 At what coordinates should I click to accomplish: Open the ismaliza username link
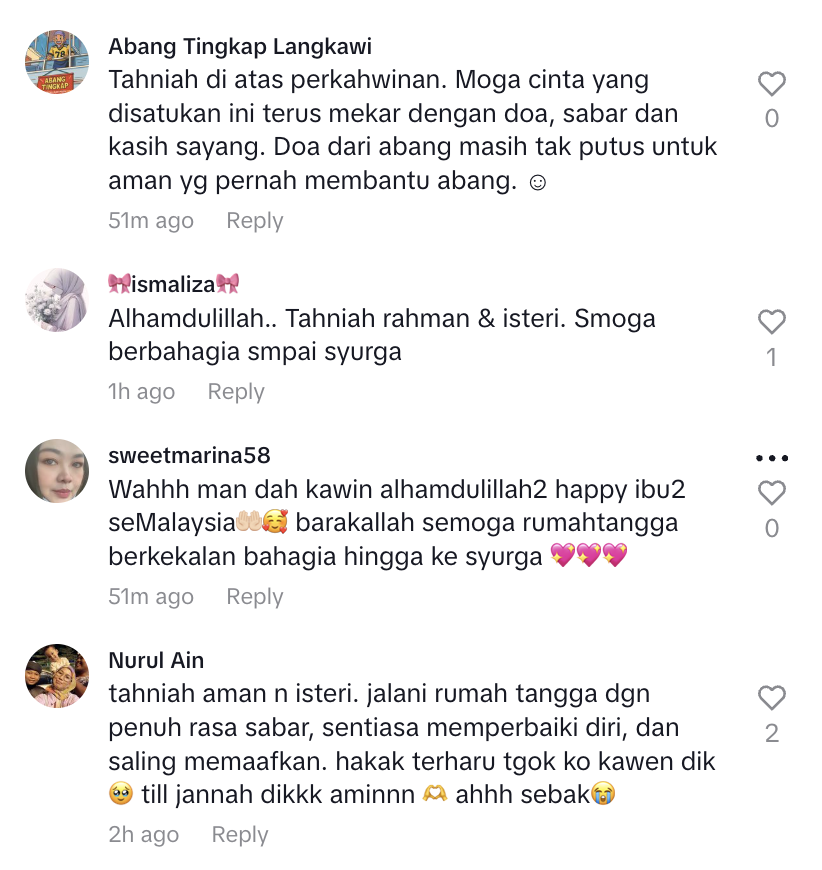tap(174, 284)
